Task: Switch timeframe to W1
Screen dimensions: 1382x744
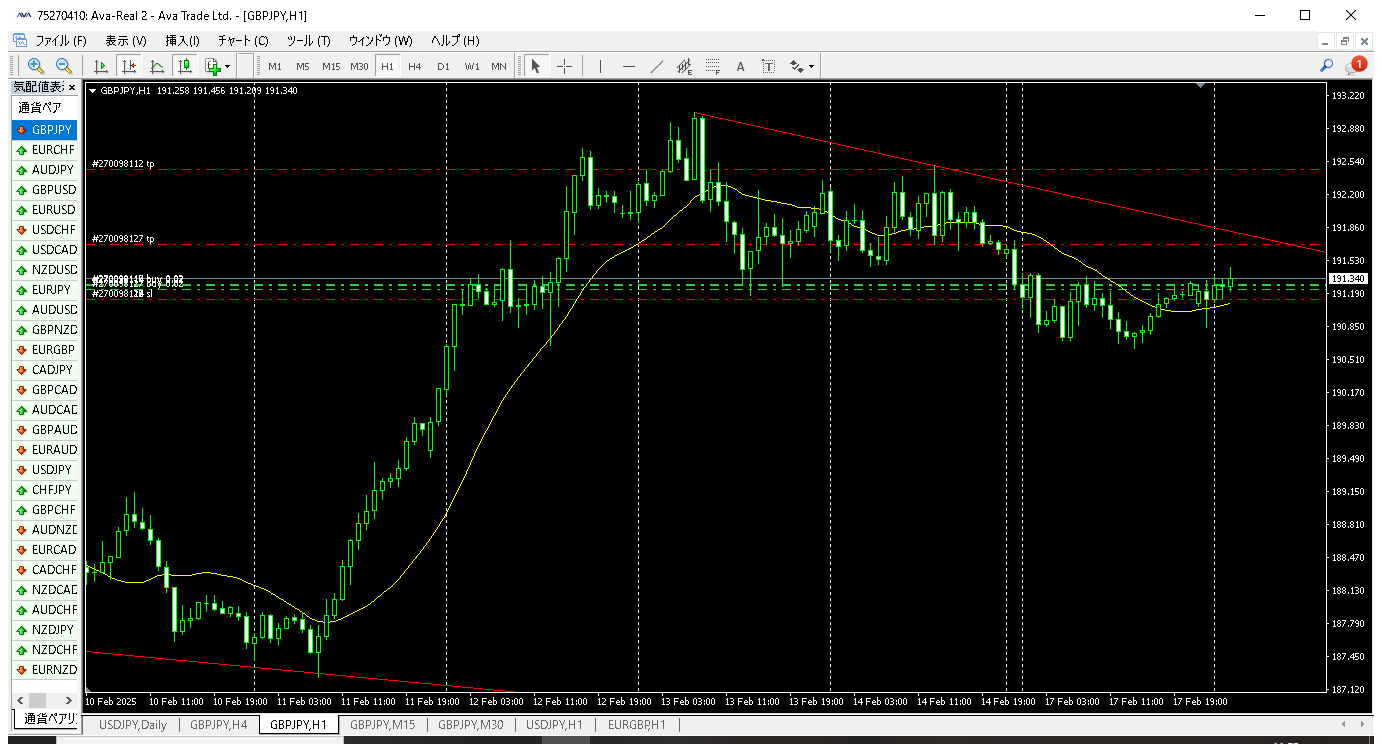Action: pyautogui.click(x=471, y=66)
